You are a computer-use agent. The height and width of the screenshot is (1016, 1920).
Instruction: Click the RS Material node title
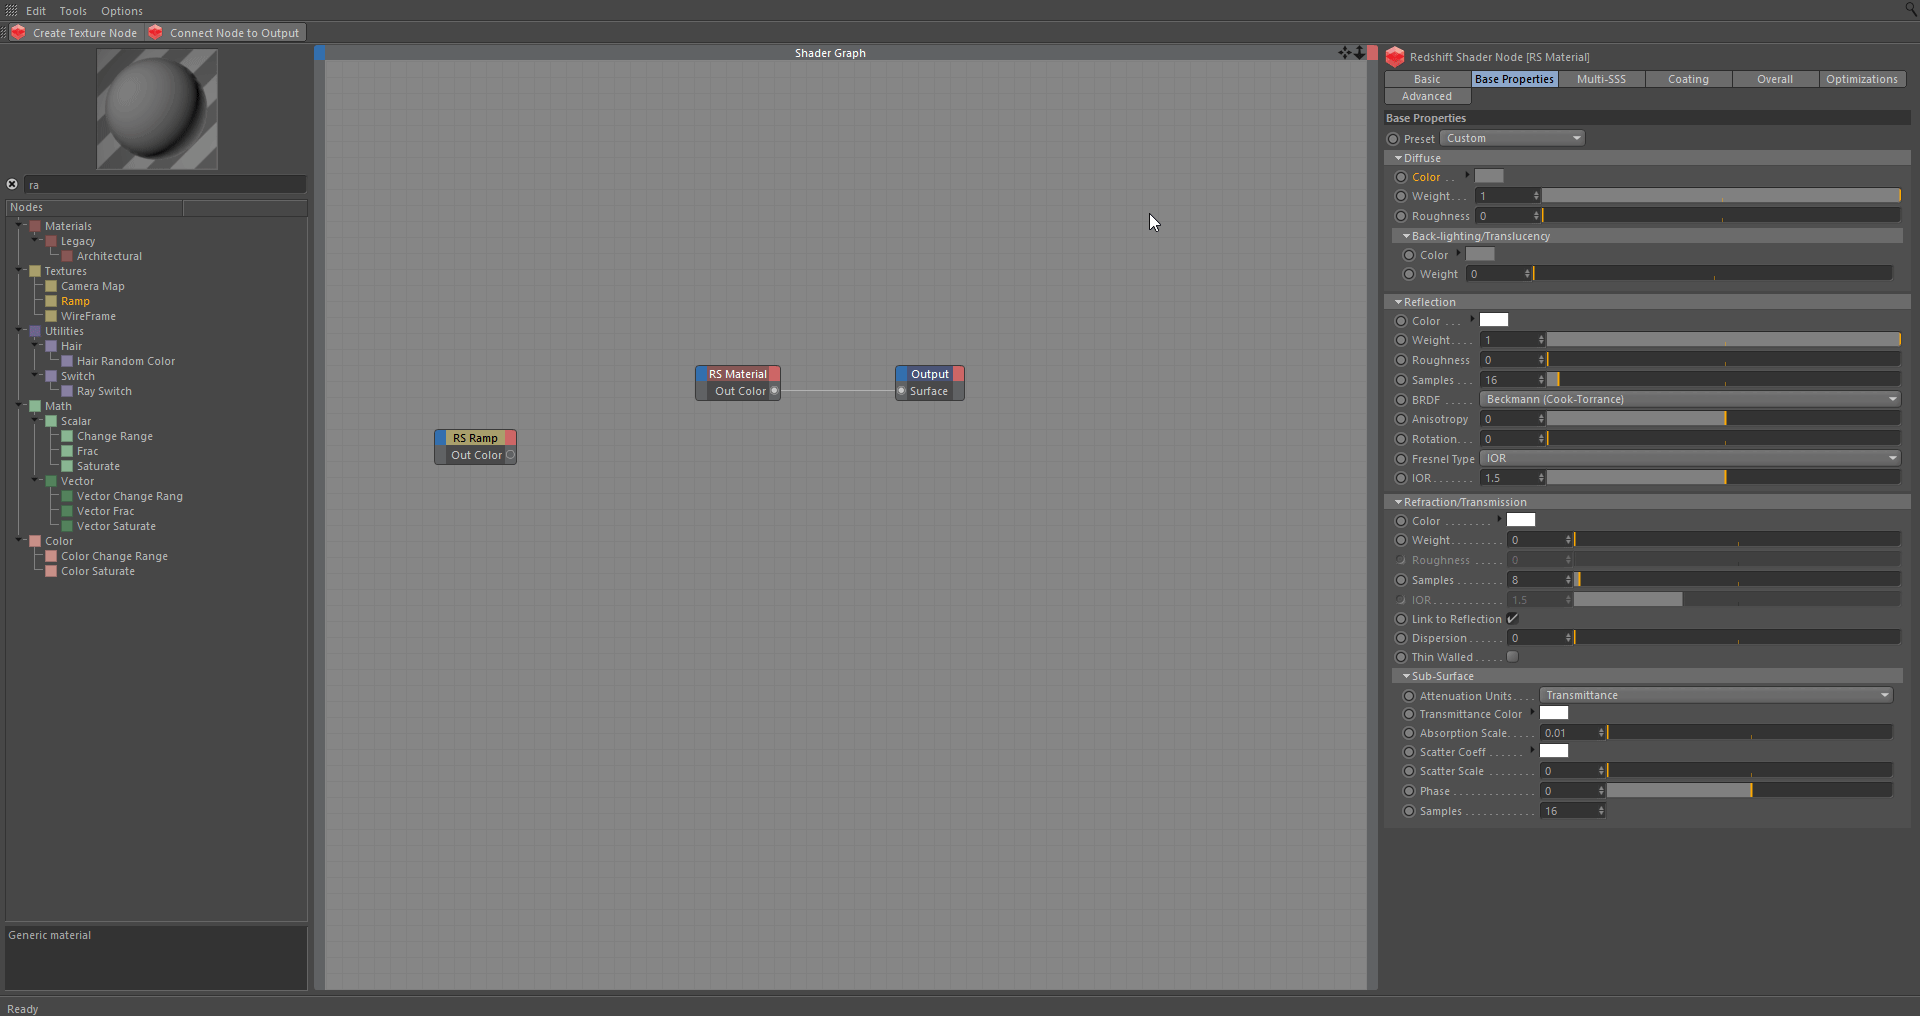point(738,374)
